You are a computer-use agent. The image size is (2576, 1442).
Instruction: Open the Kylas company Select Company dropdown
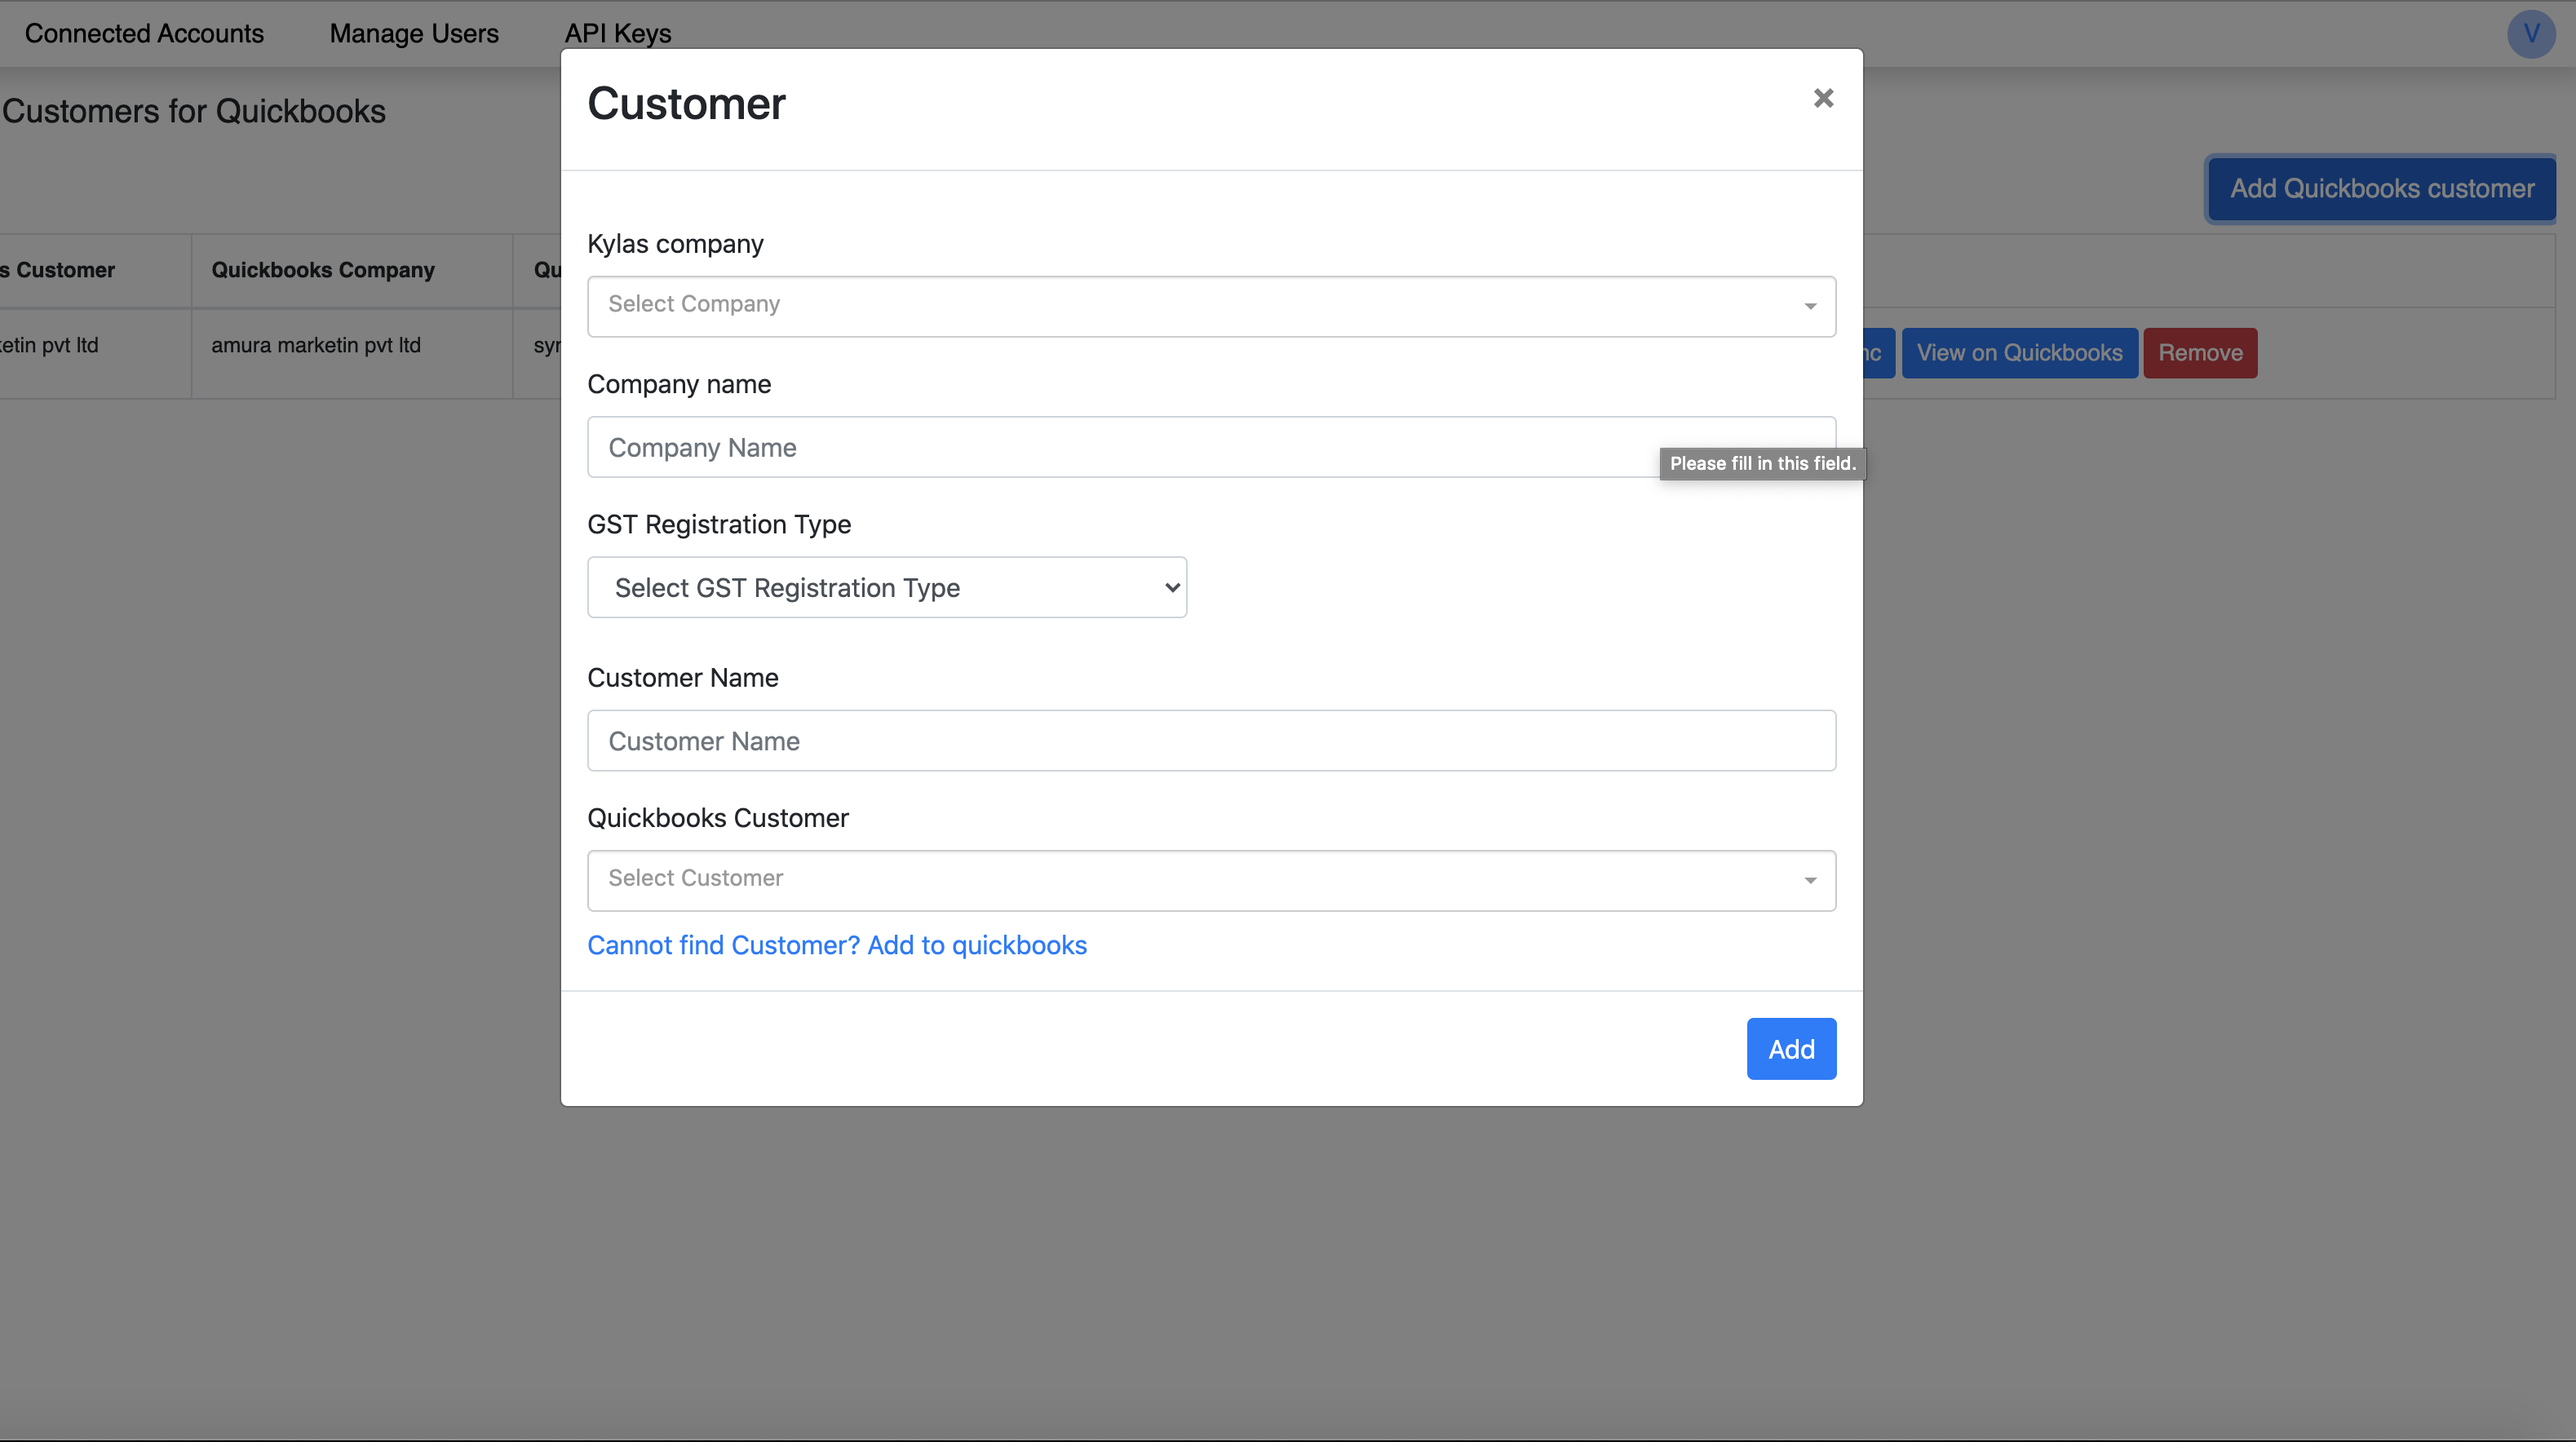[1211, 306]
